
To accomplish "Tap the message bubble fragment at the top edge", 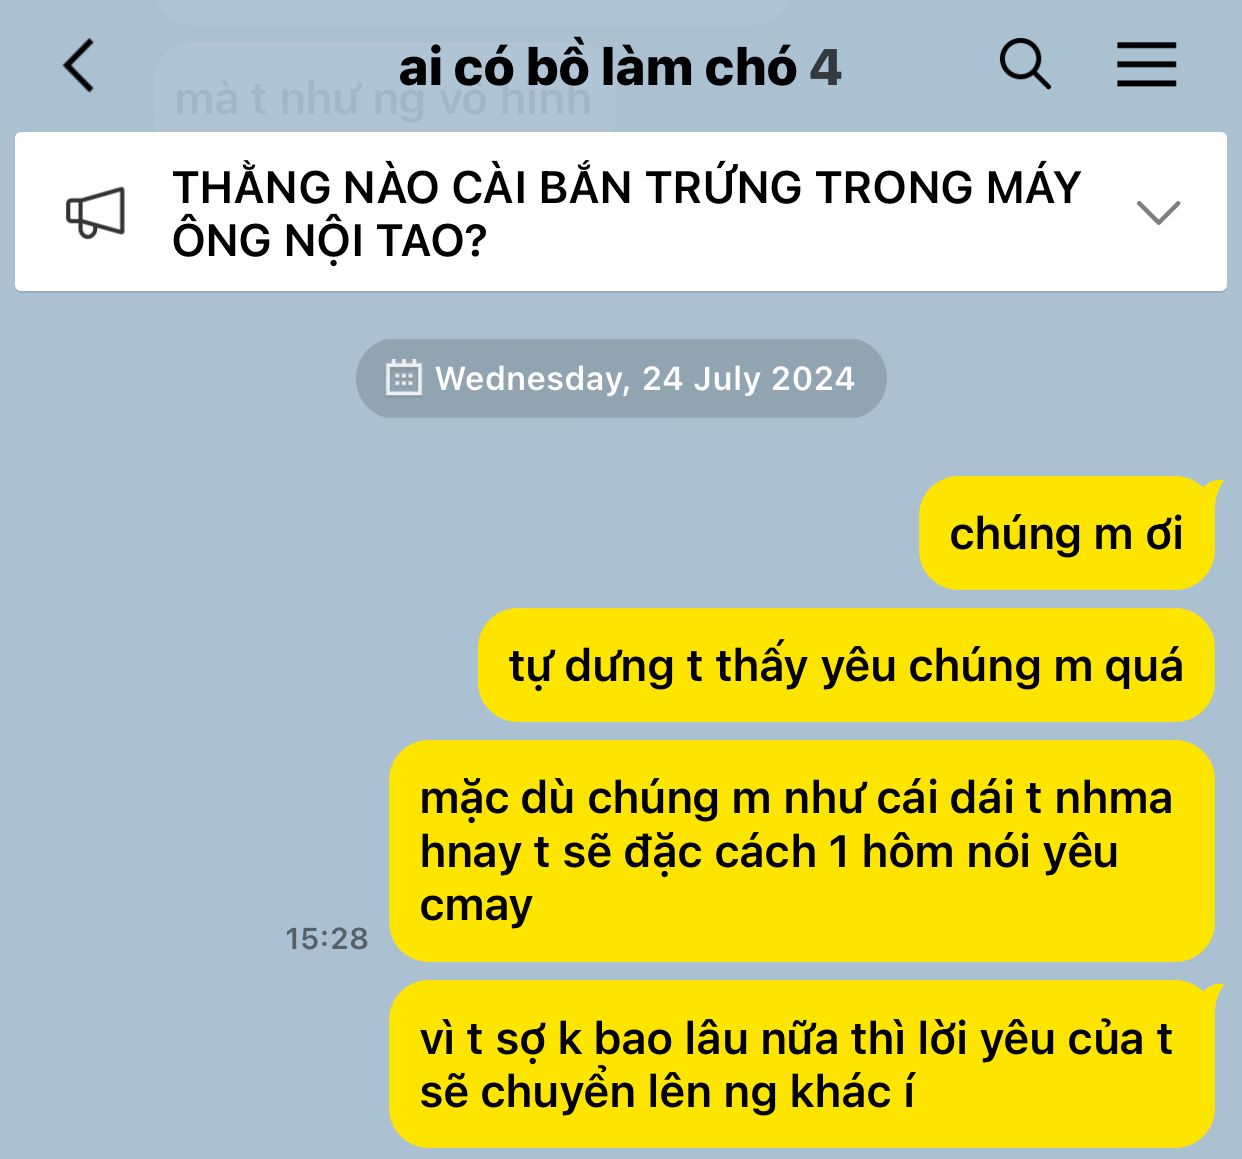I will pos(472,11).
